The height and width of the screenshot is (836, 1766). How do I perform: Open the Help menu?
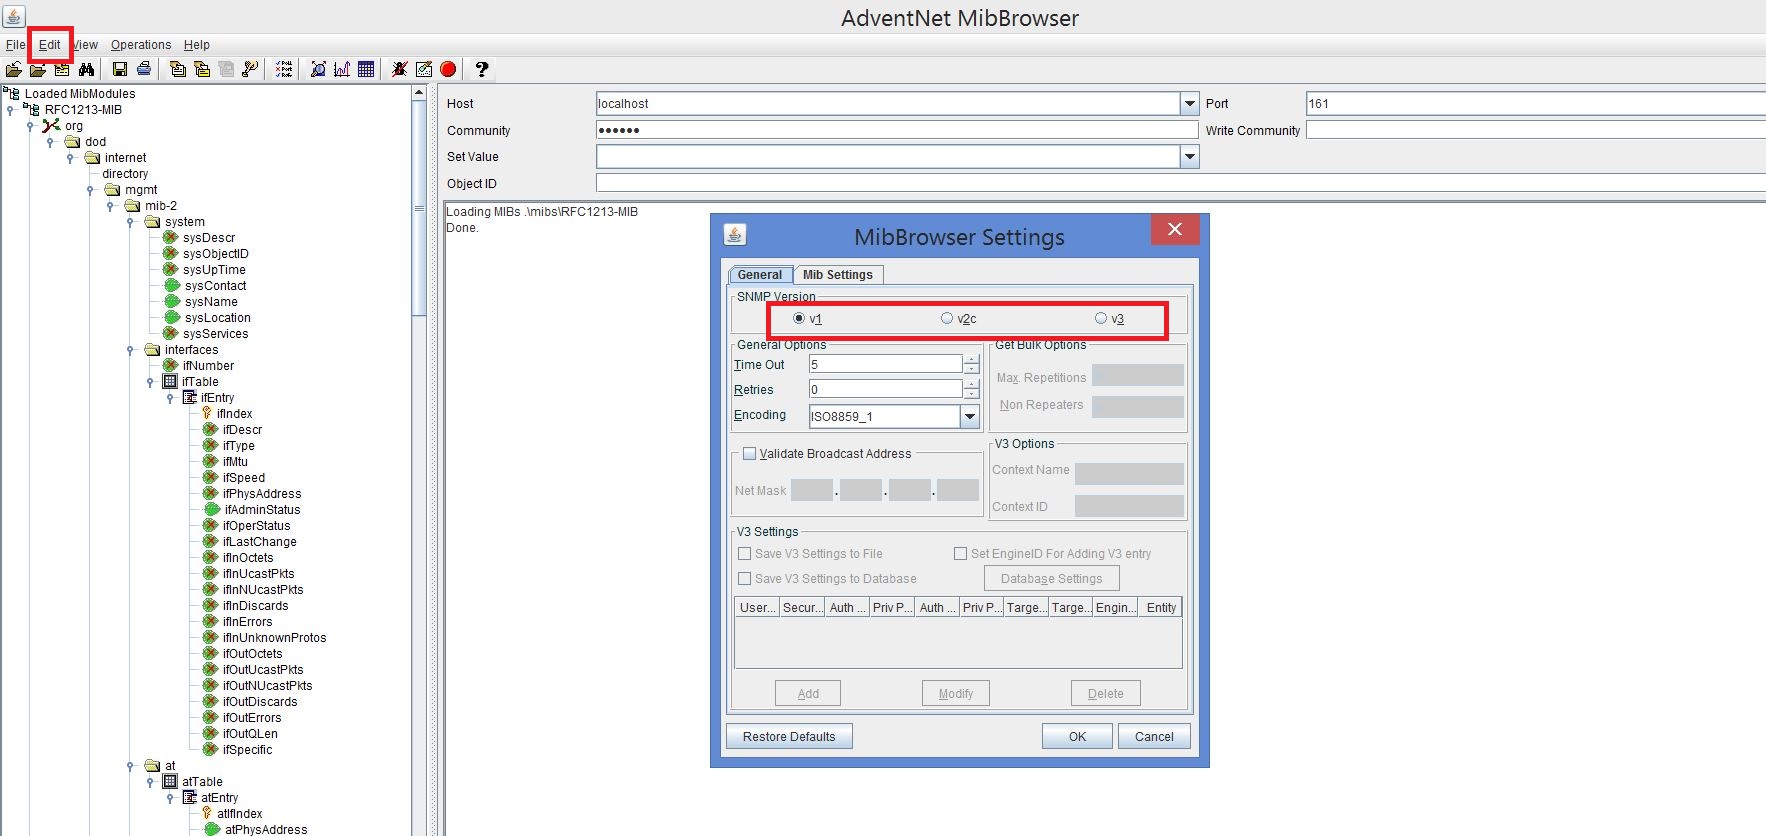pyautogui.click(x=197, y=45)
